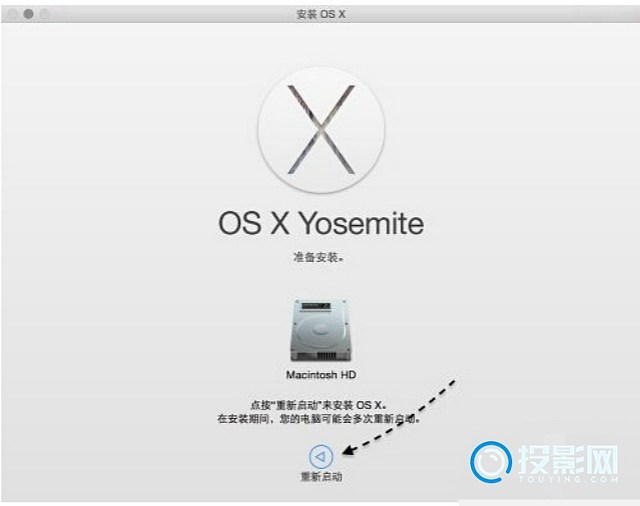Click the circular restart arrow icon
Screen dimensions: 640x506
point(321,457)
